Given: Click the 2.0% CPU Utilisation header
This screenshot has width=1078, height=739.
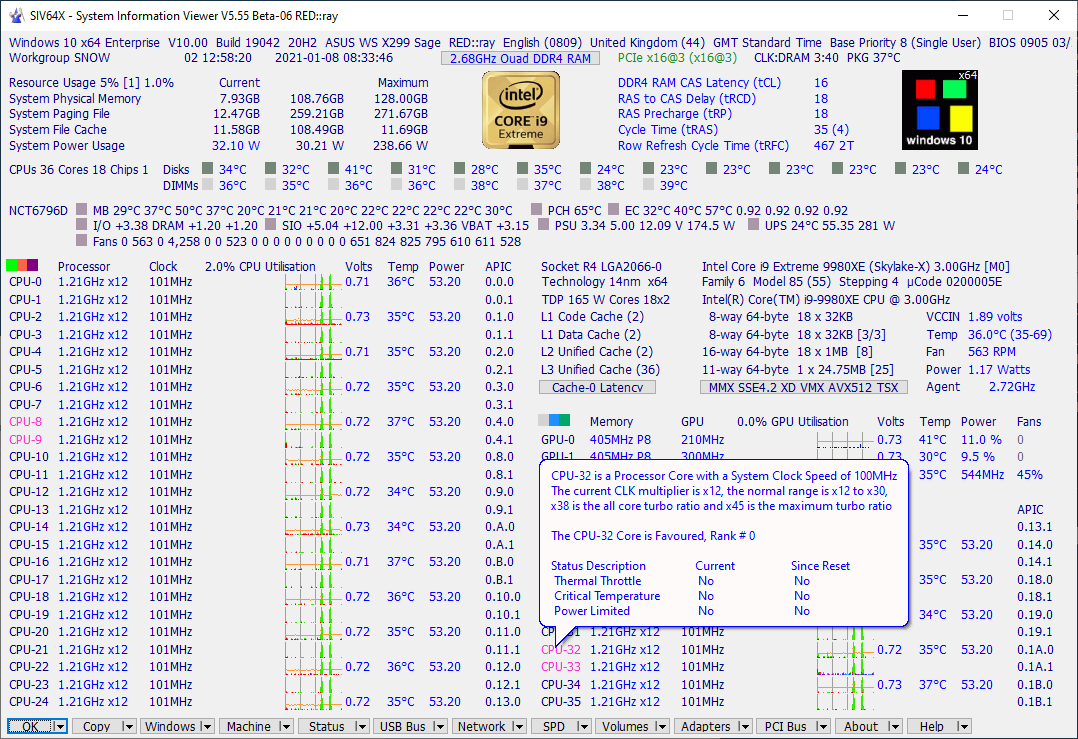Looking at the screenshot, I should 260,266.
